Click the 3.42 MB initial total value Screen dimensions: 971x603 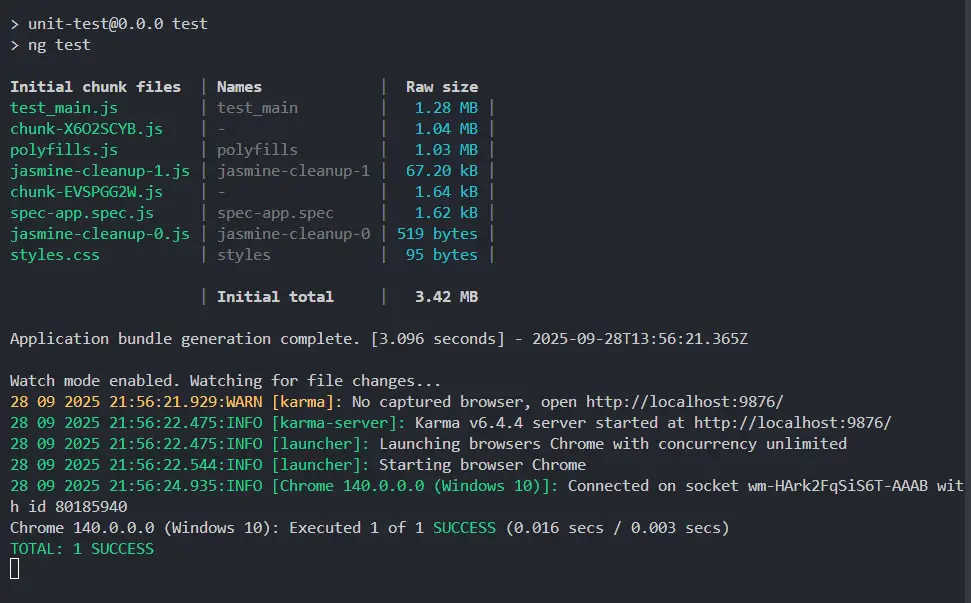tap(446, 297)
